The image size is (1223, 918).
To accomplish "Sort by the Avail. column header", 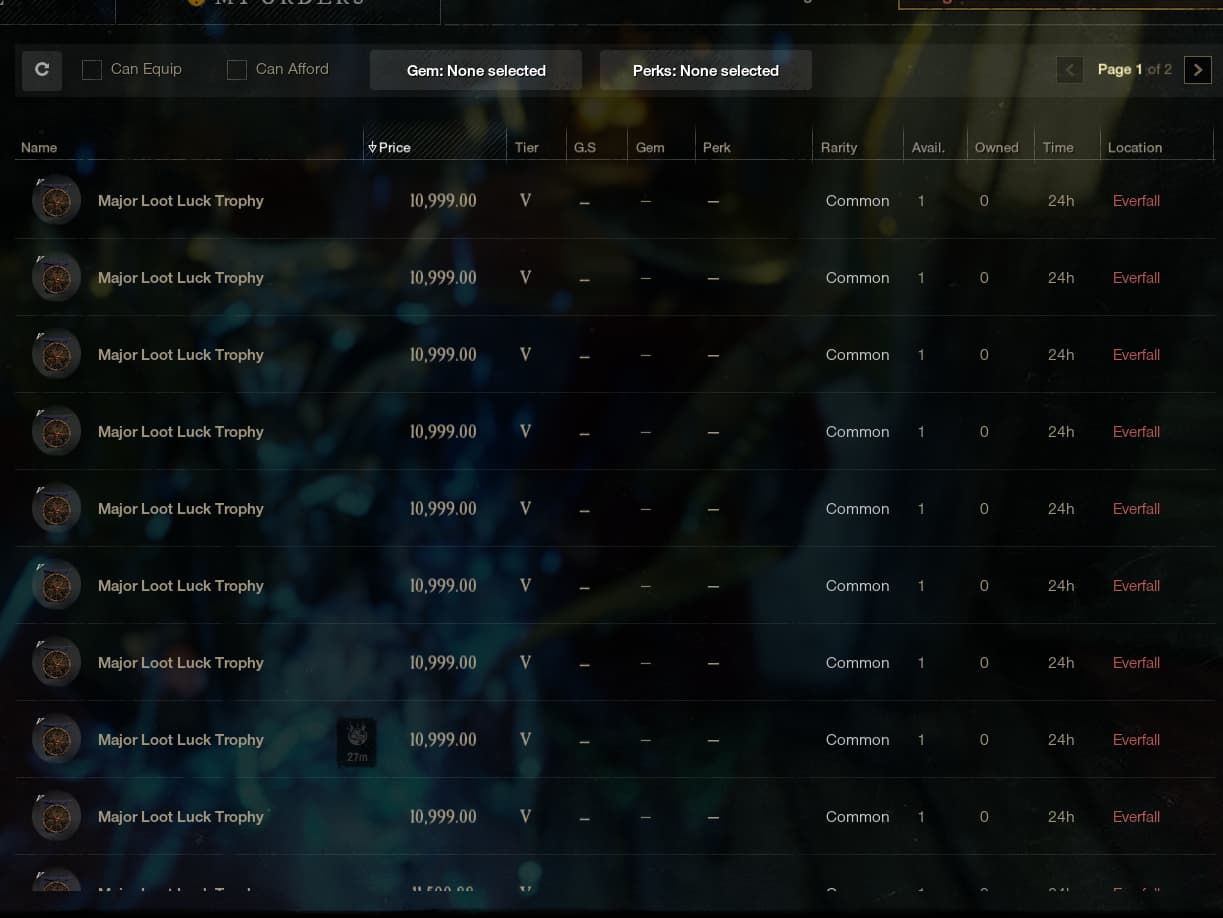I will click(928, 148).
